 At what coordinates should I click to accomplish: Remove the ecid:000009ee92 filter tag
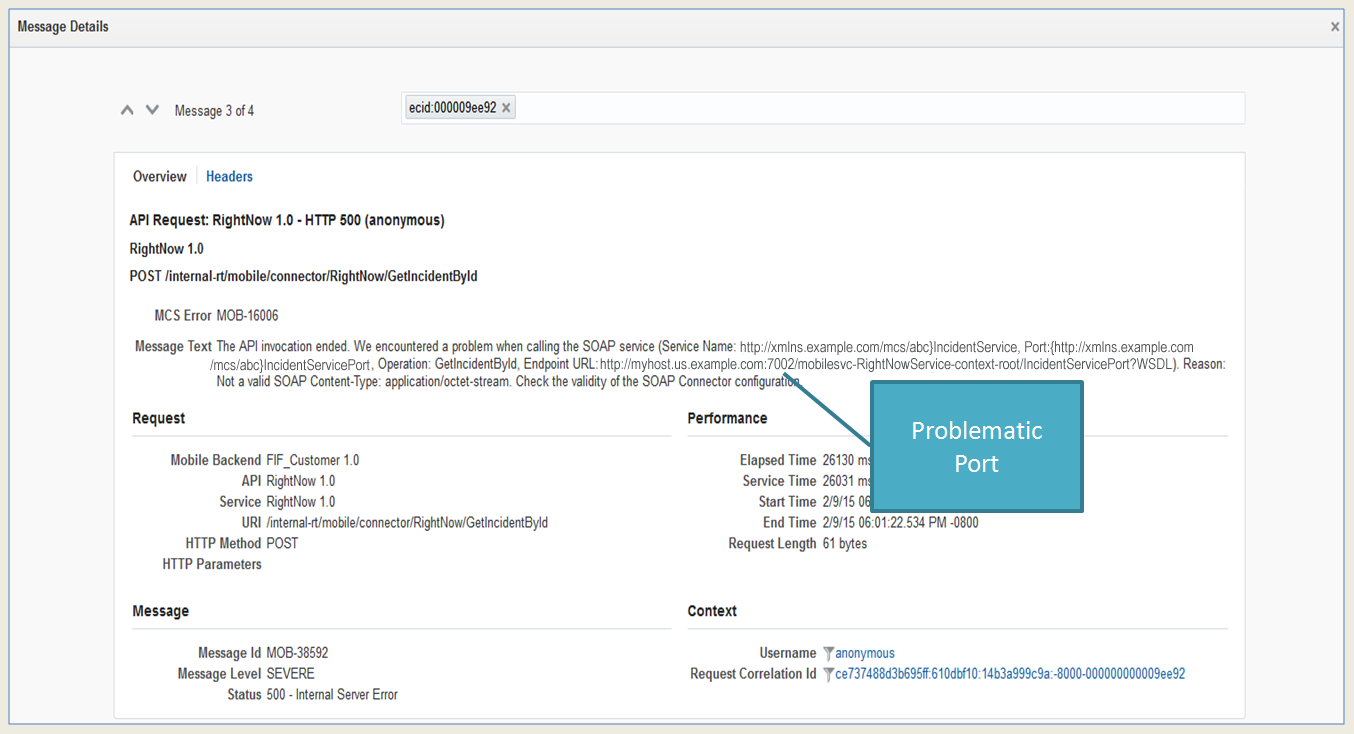click(x=507, y=108)
